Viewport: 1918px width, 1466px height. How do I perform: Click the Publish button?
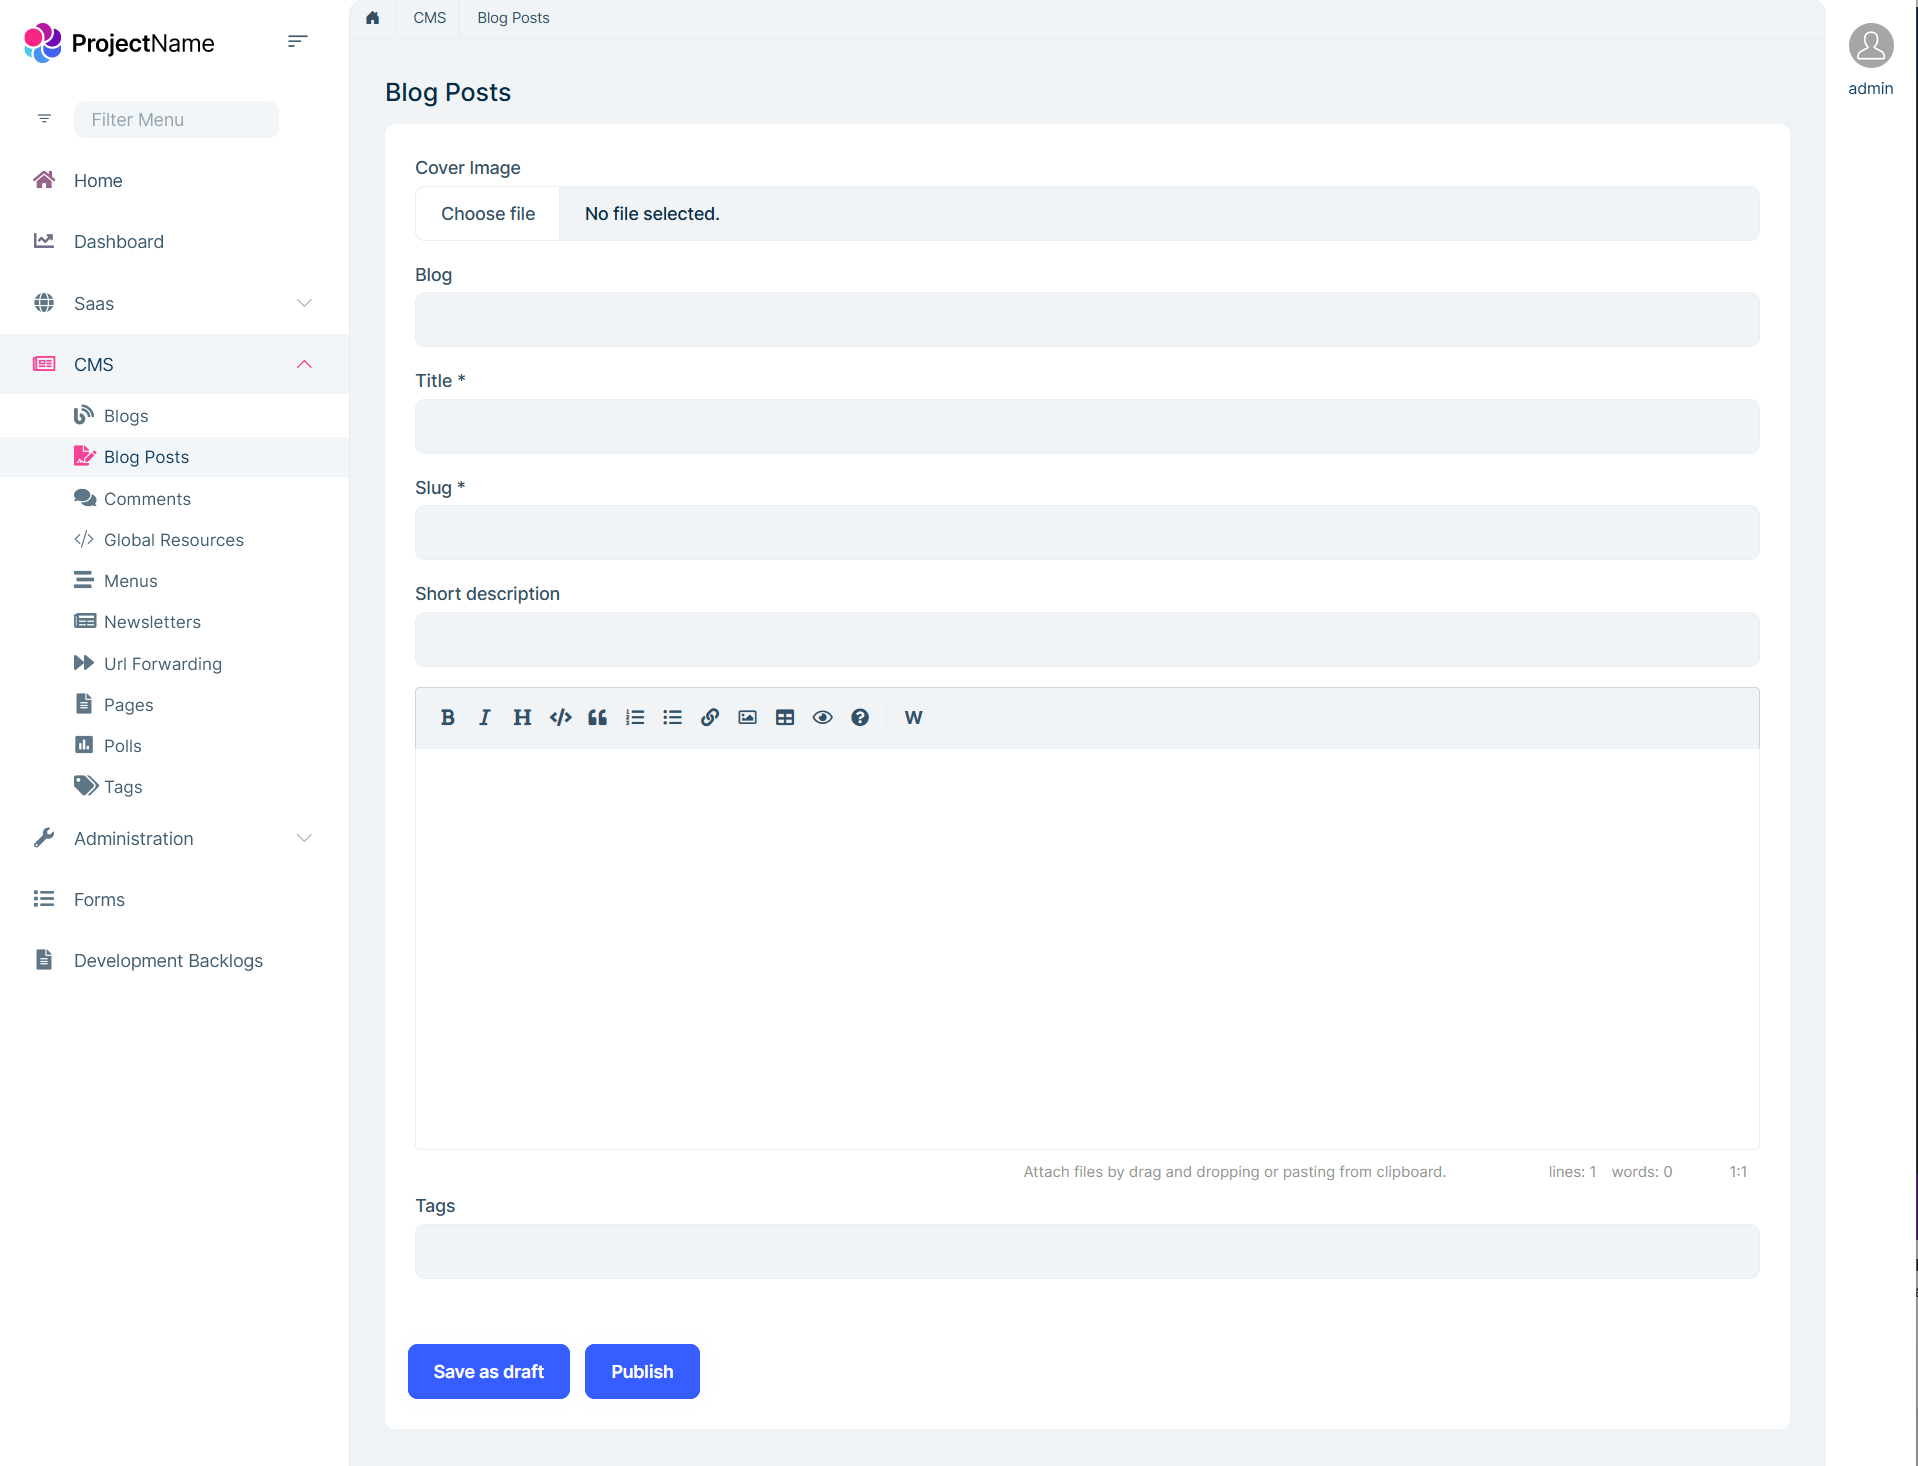[x=642, y=1371]
